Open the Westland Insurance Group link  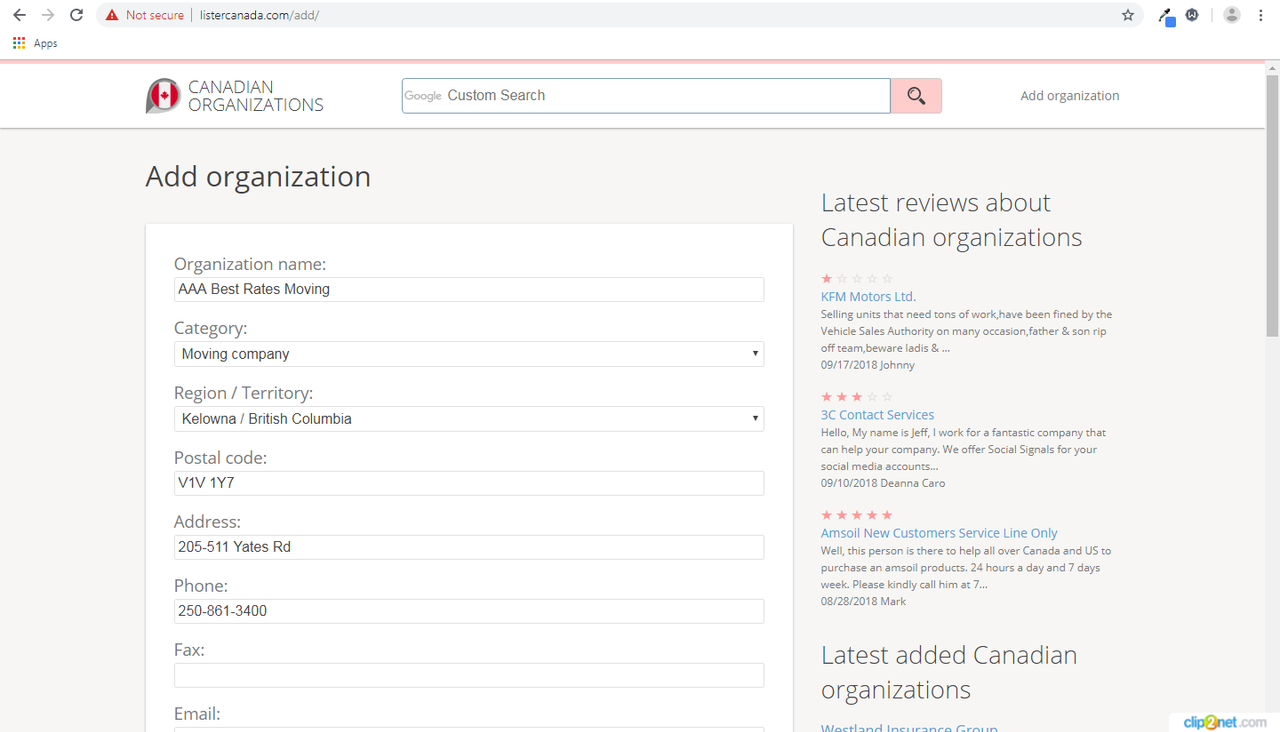tap(909, 727)
